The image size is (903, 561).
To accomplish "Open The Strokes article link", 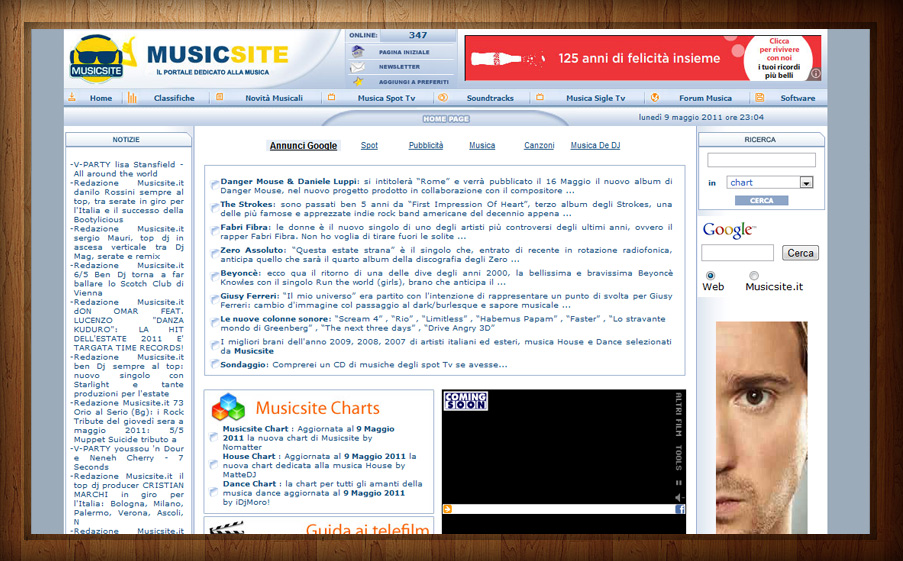I will (247, 204).
